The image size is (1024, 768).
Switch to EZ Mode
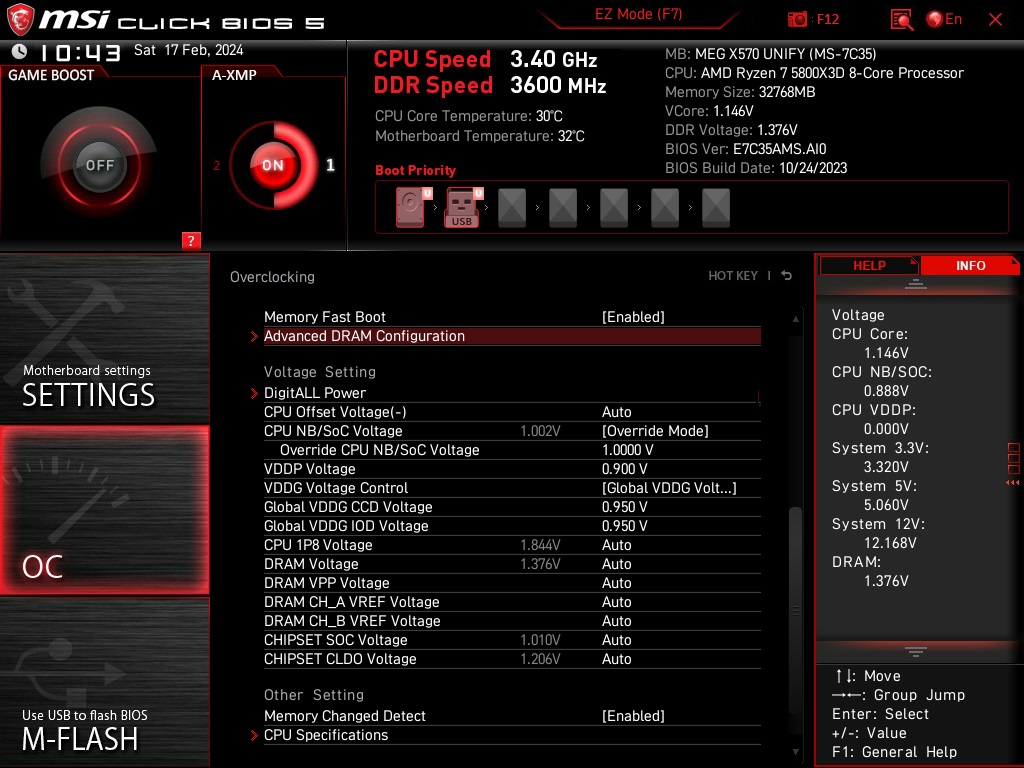tap(639, 14)
